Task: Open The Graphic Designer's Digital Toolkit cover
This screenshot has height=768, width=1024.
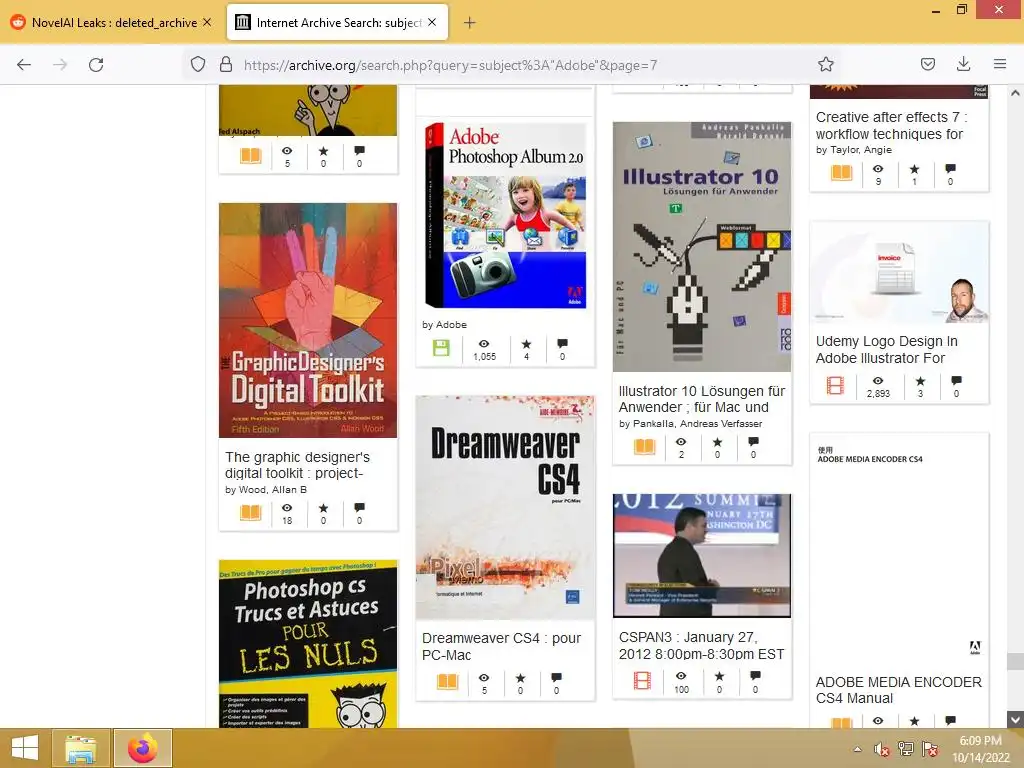Action: point(308,320)
